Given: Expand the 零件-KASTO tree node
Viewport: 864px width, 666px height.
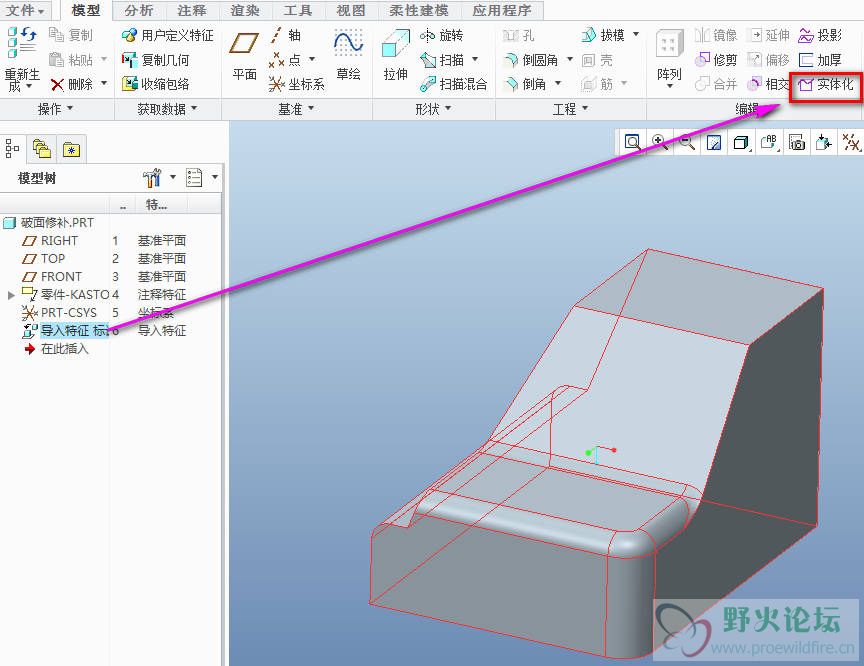Looking at the screenshot, I should [11, 295].
